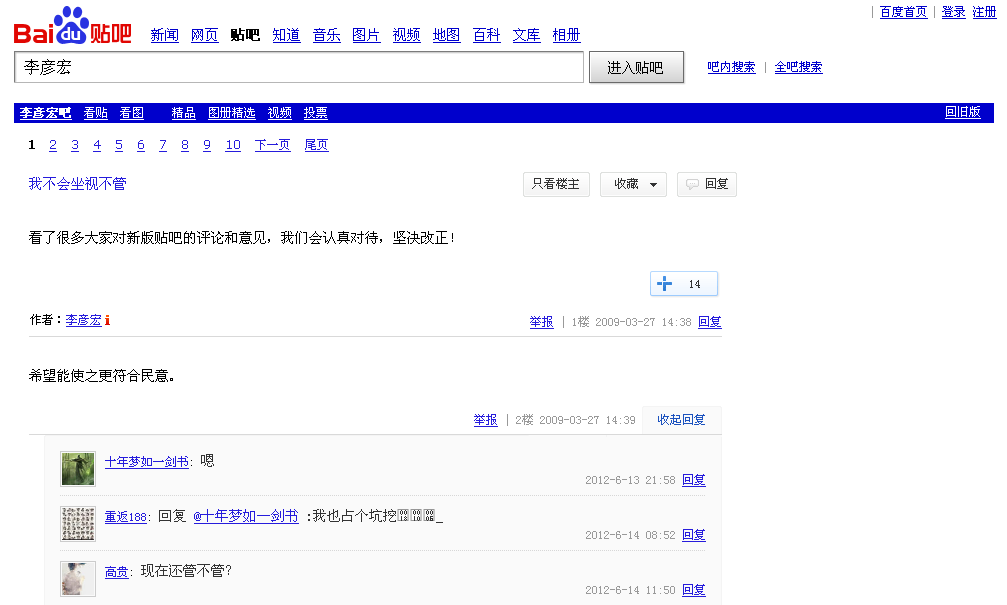Select 贴吧 in top navigation
This screenshot has height=605, width=1007.
pos(245,35)
